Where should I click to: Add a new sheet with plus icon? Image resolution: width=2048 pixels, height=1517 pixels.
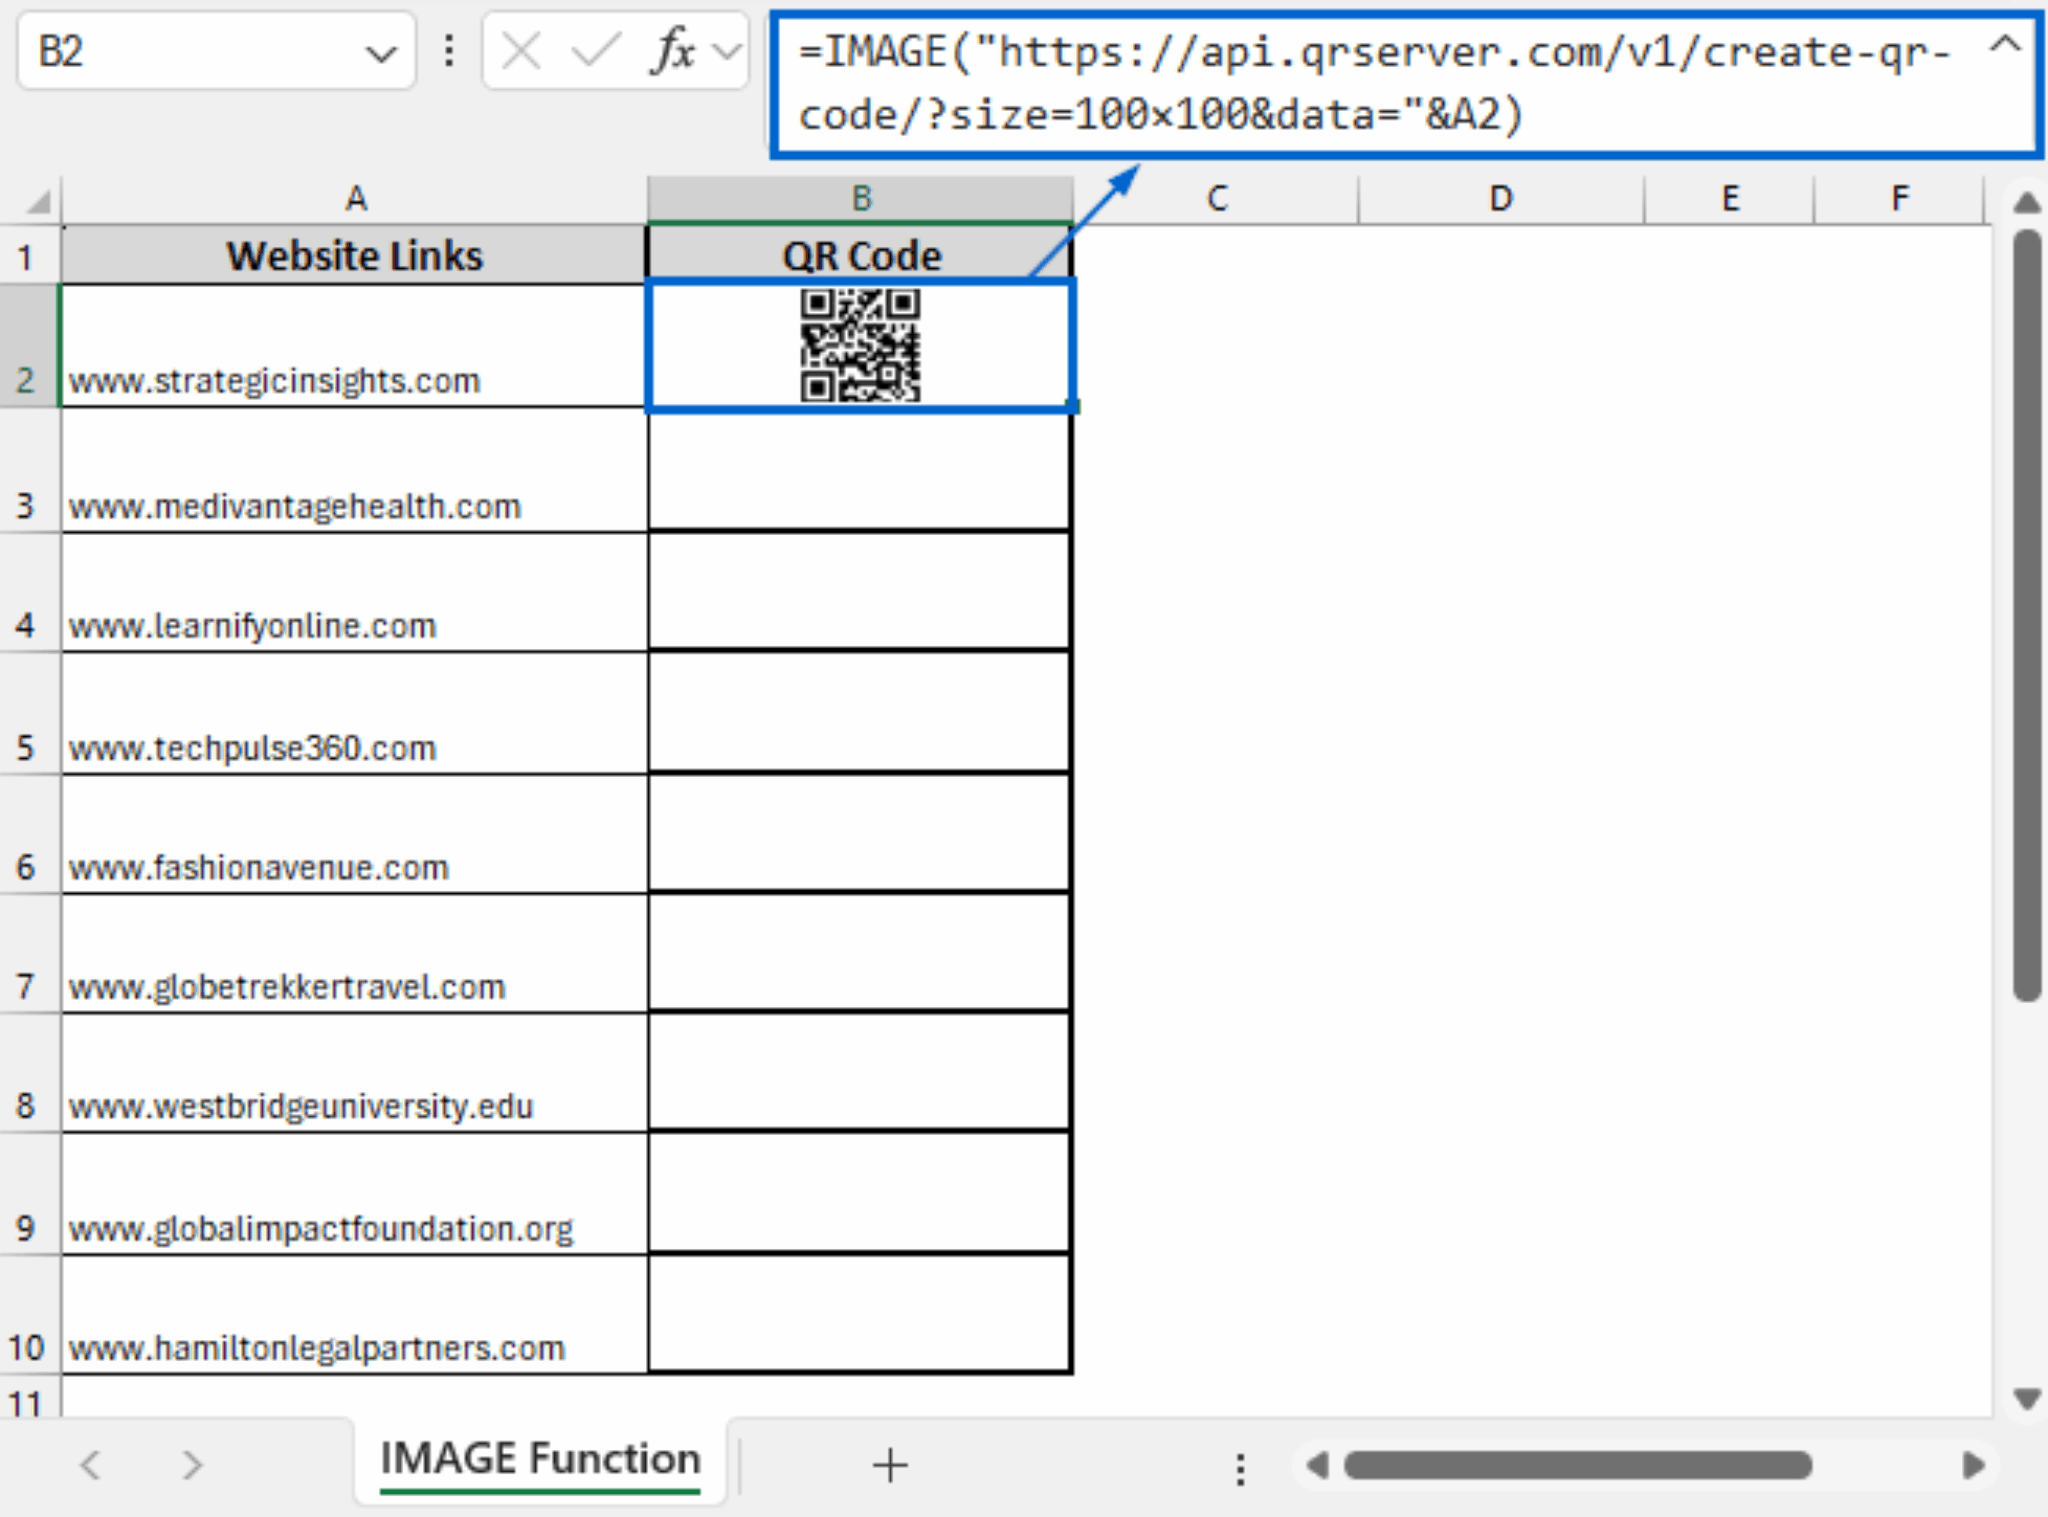(889, 1466)
